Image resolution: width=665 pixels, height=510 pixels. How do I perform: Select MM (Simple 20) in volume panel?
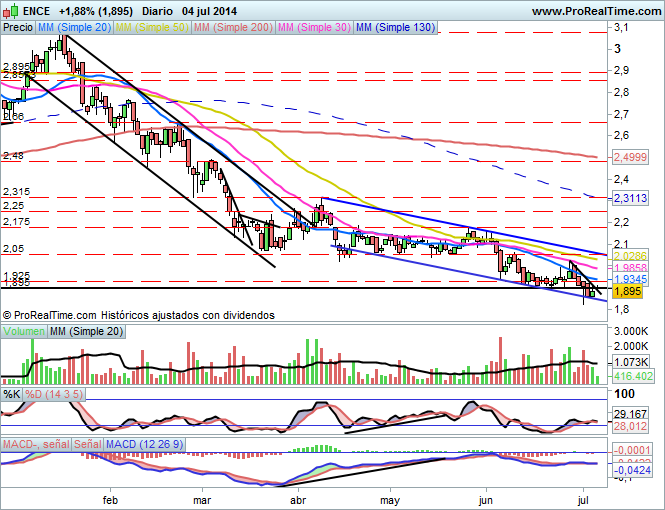coord(86,331)
